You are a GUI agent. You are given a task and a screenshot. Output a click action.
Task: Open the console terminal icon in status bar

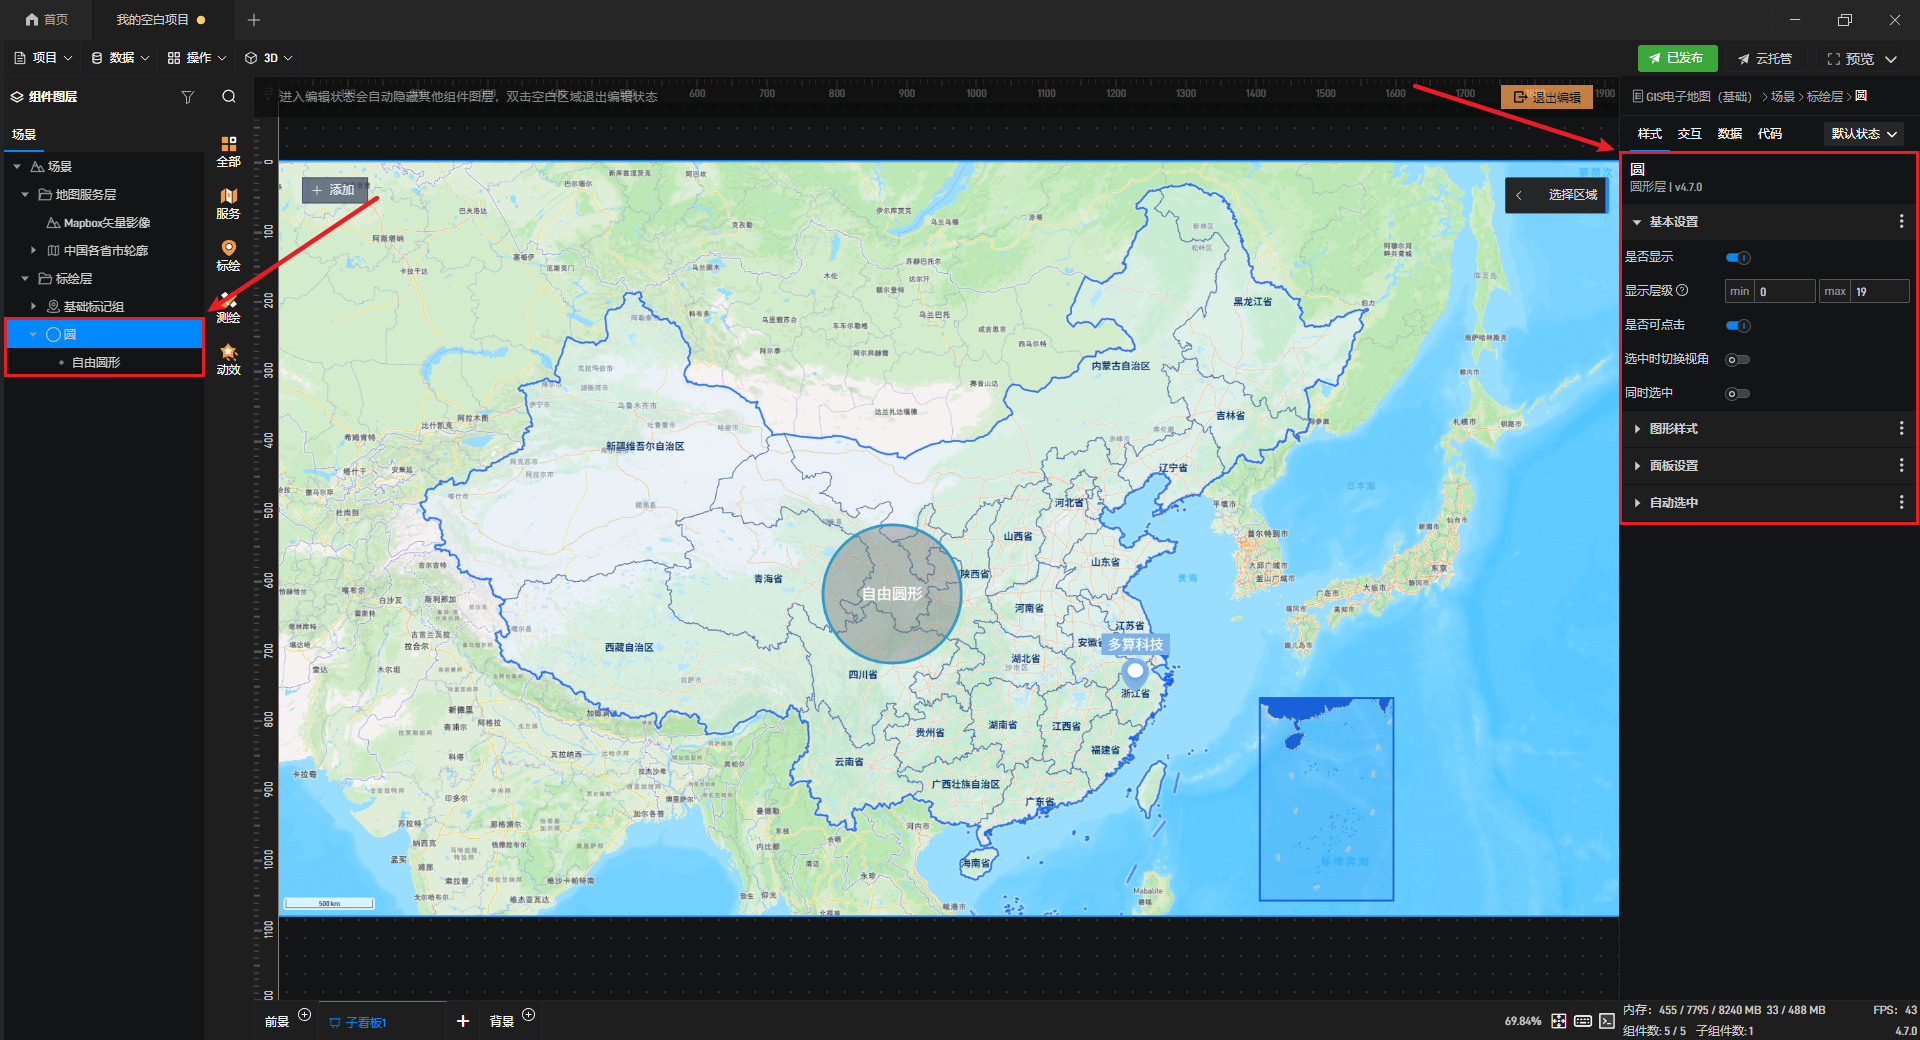(x=1606, y=1021)
